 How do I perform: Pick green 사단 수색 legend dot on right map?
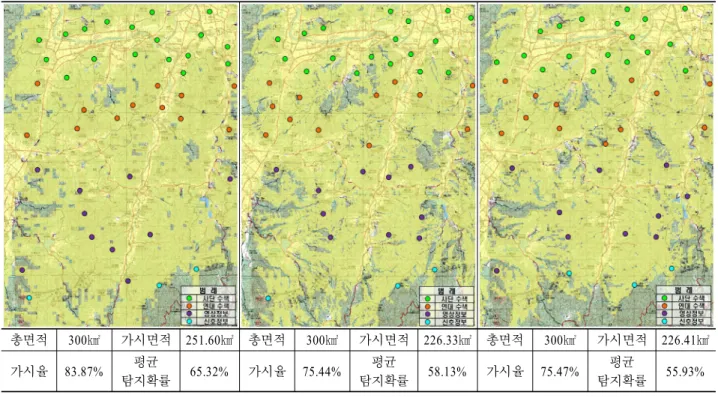click(664, 298)
